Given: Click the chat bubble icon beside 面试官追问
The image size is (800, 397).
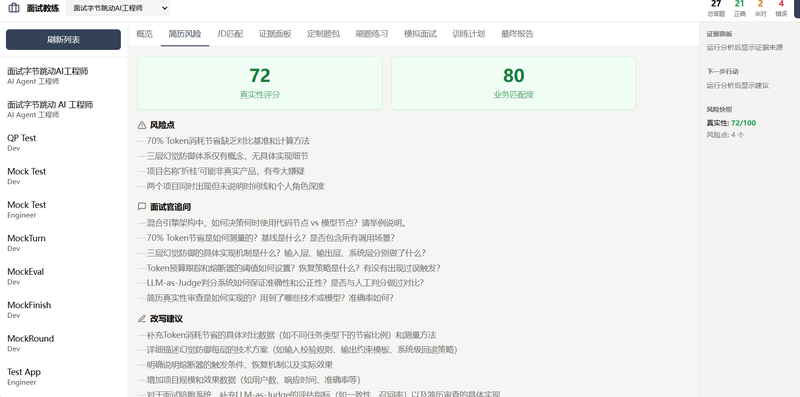Looking at the screenshot, I should [x=142, y=207].
